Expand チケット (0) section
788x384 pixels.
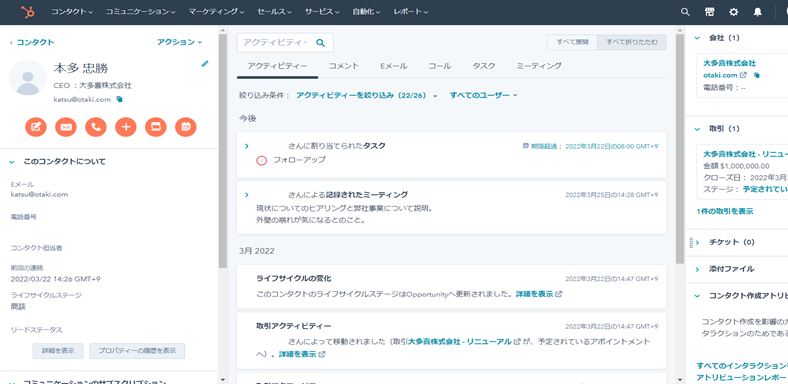point(697,242)
